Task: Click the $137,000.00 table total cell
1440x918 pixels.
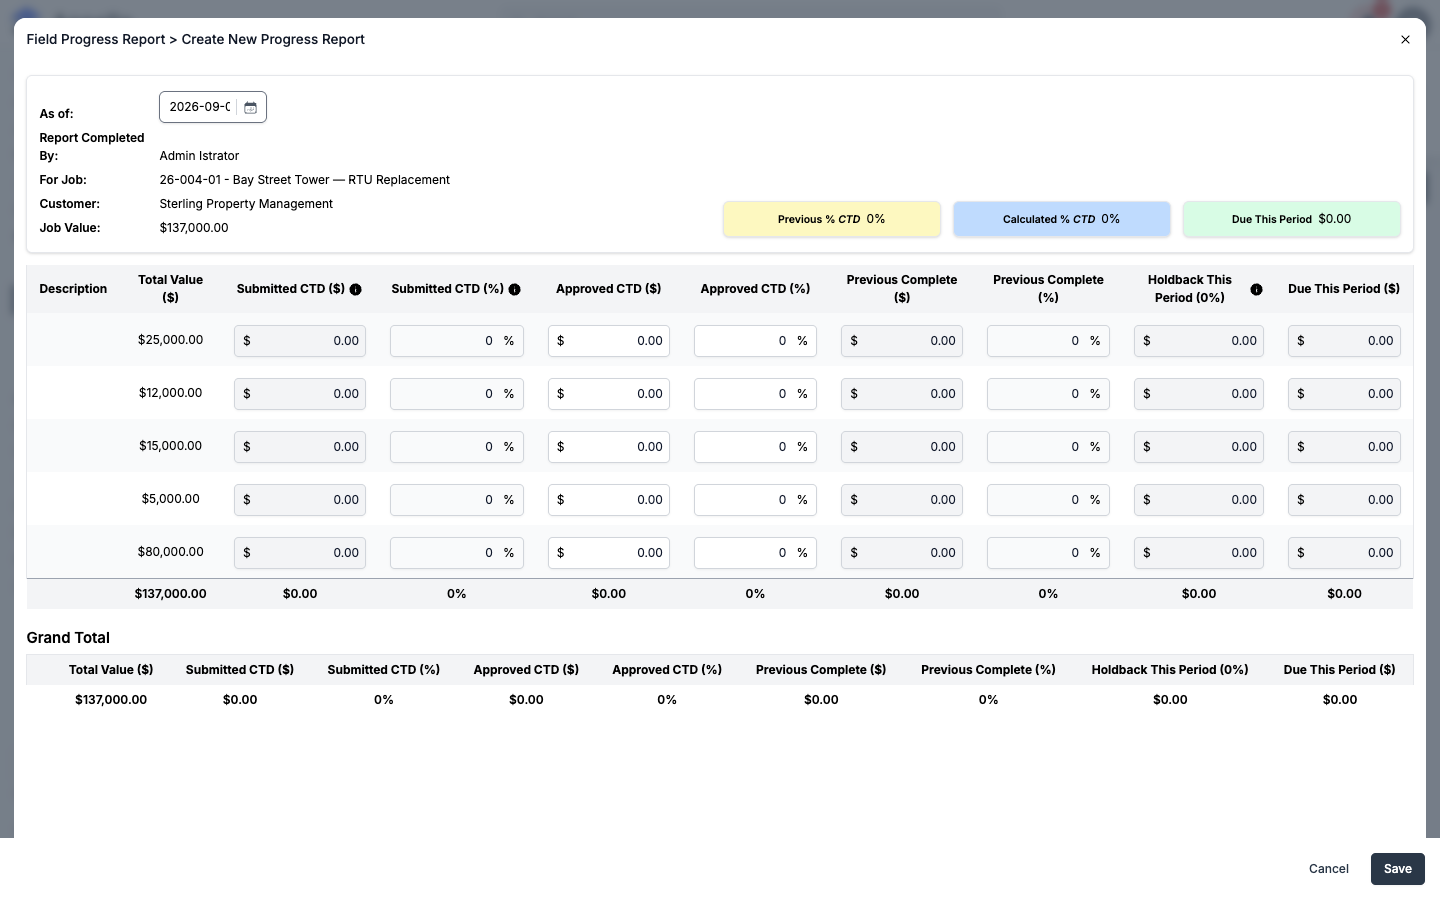Action: tap(171, 594)
